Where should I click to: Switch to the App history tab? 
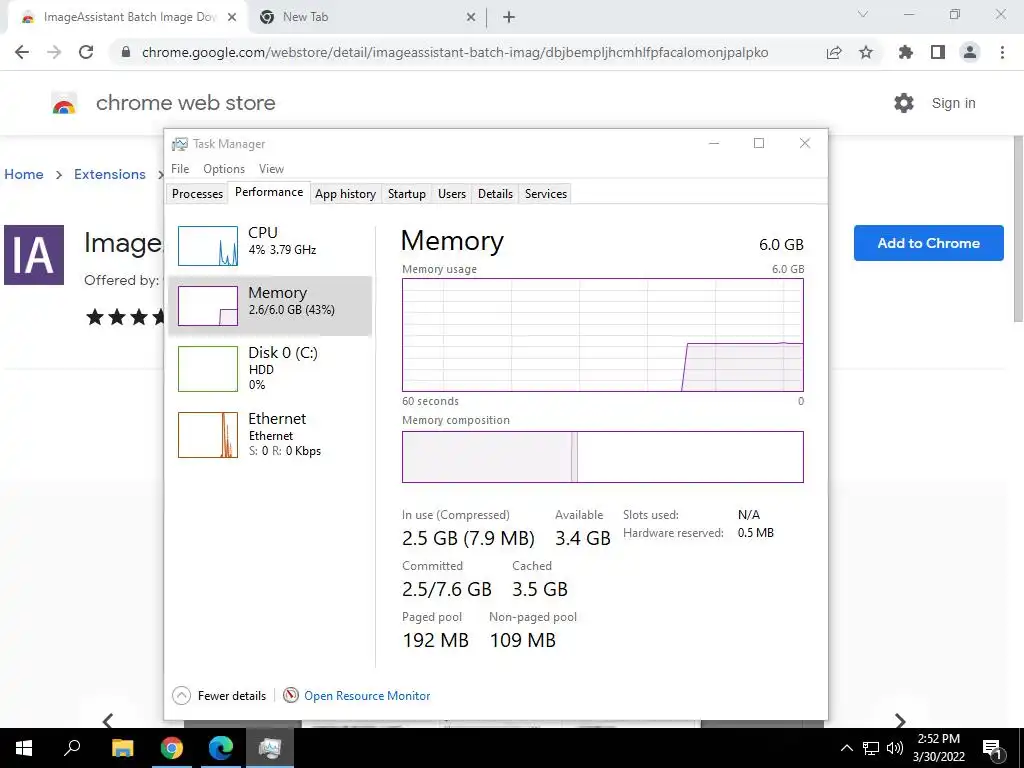345,194
